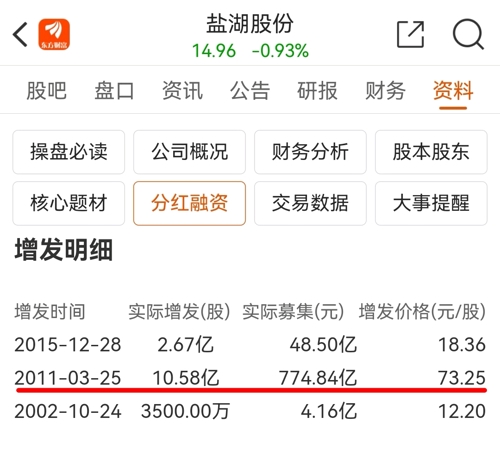Viewport: 500px width, 460px height.
Task: Select the 分红融资 button
Action: [190, 203]
